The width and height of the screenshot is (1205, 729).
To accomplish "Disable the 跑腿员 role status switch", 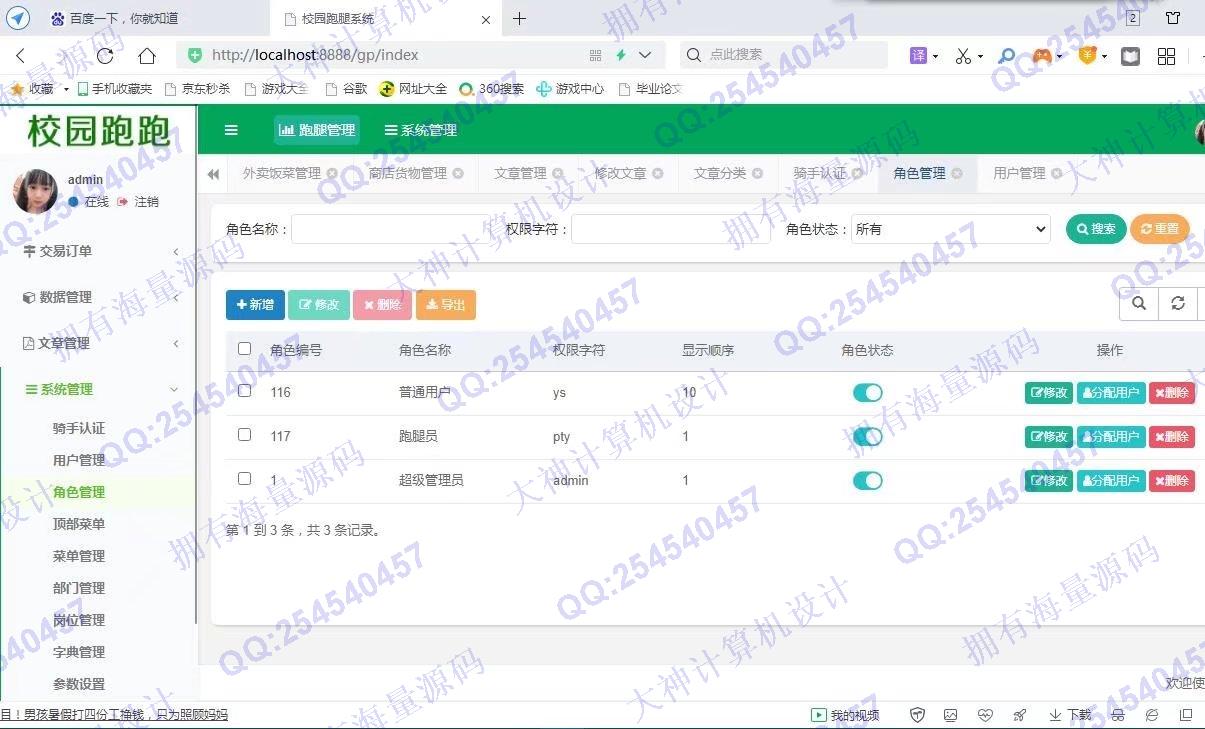I will click(867, 437).
